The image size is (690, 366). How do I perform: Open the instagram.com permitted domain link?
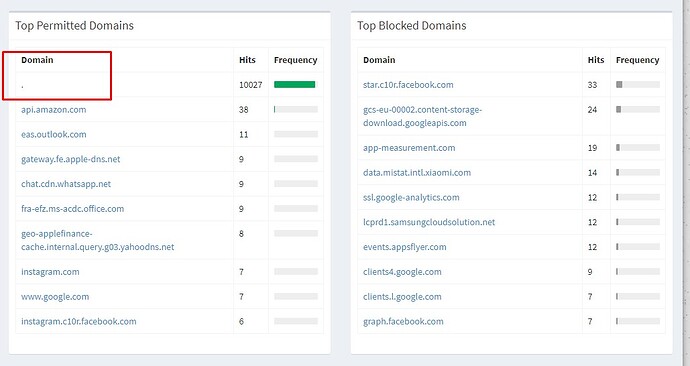point(50,272)
